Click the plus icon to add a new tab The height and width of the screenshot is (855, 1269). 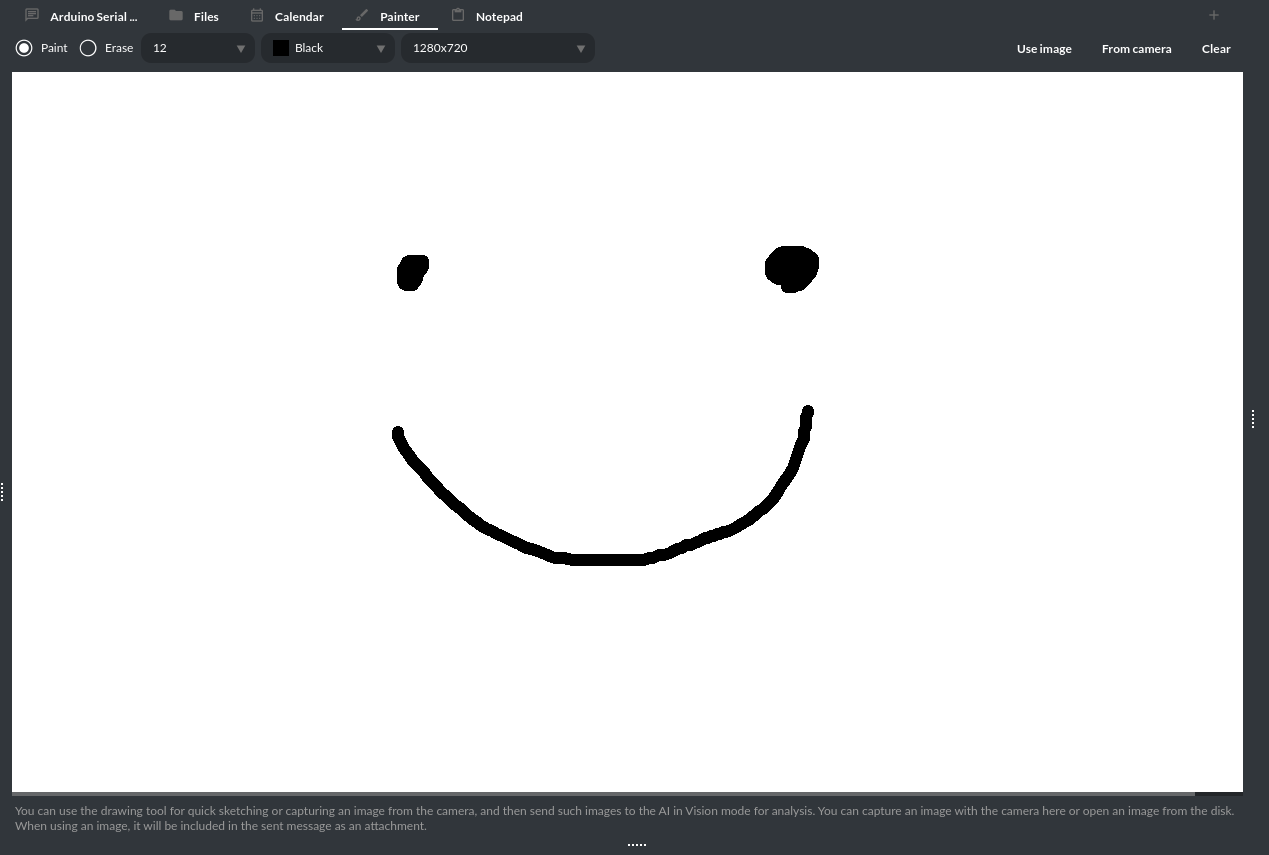[1213, 15]
